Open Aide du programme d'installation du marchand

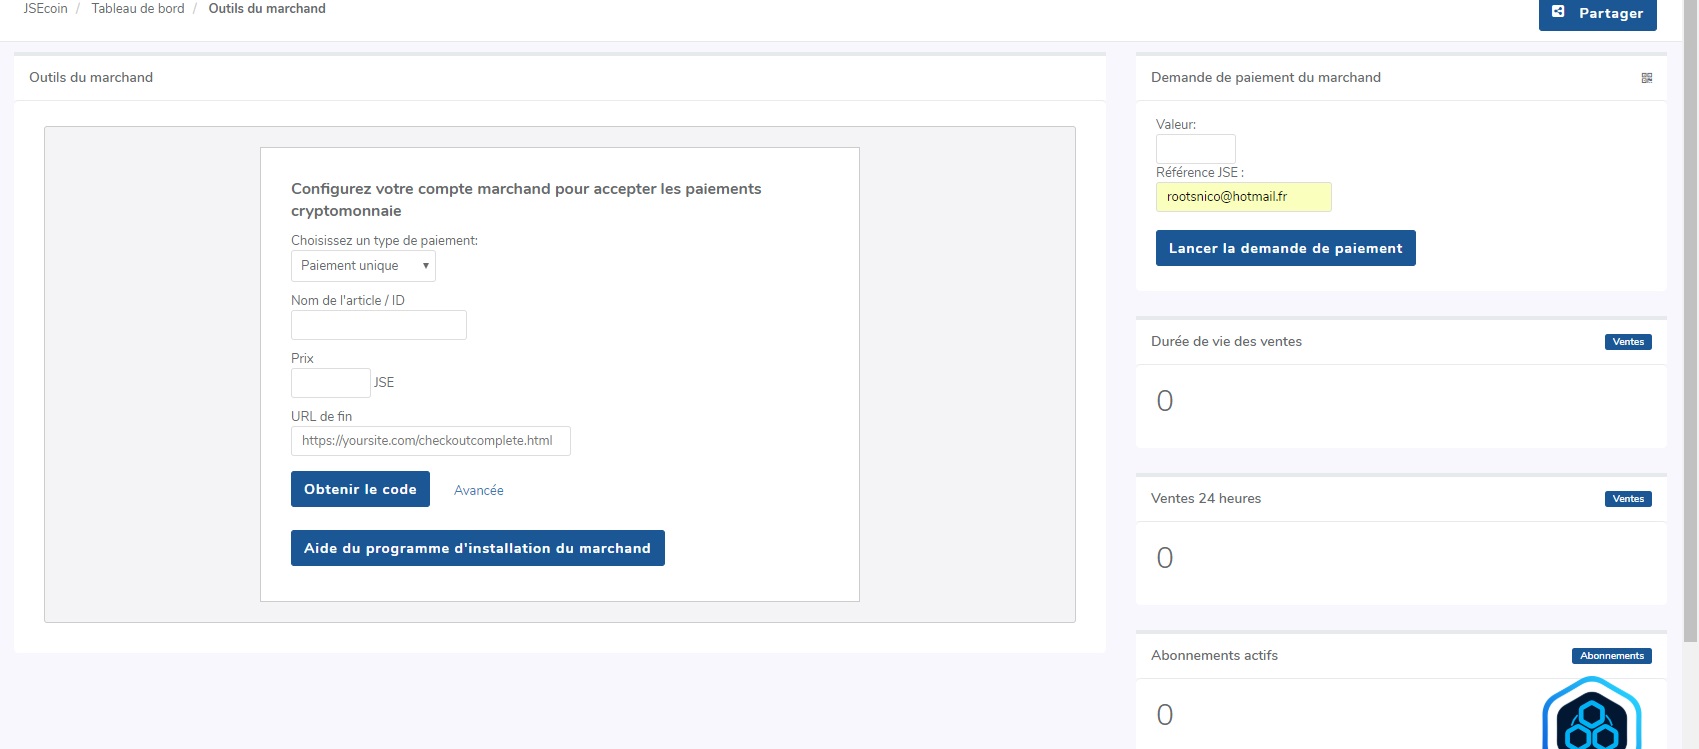click(477, 548)
